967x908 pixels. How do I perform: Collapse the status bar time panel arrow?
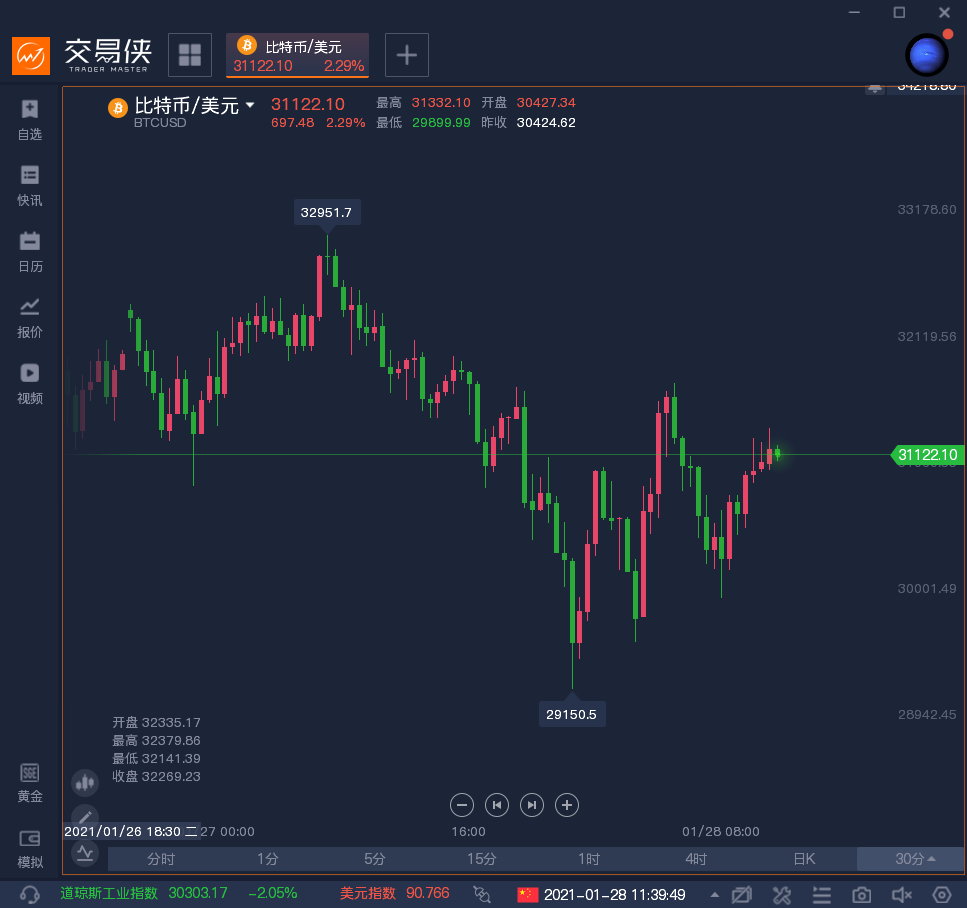point(714,895)
